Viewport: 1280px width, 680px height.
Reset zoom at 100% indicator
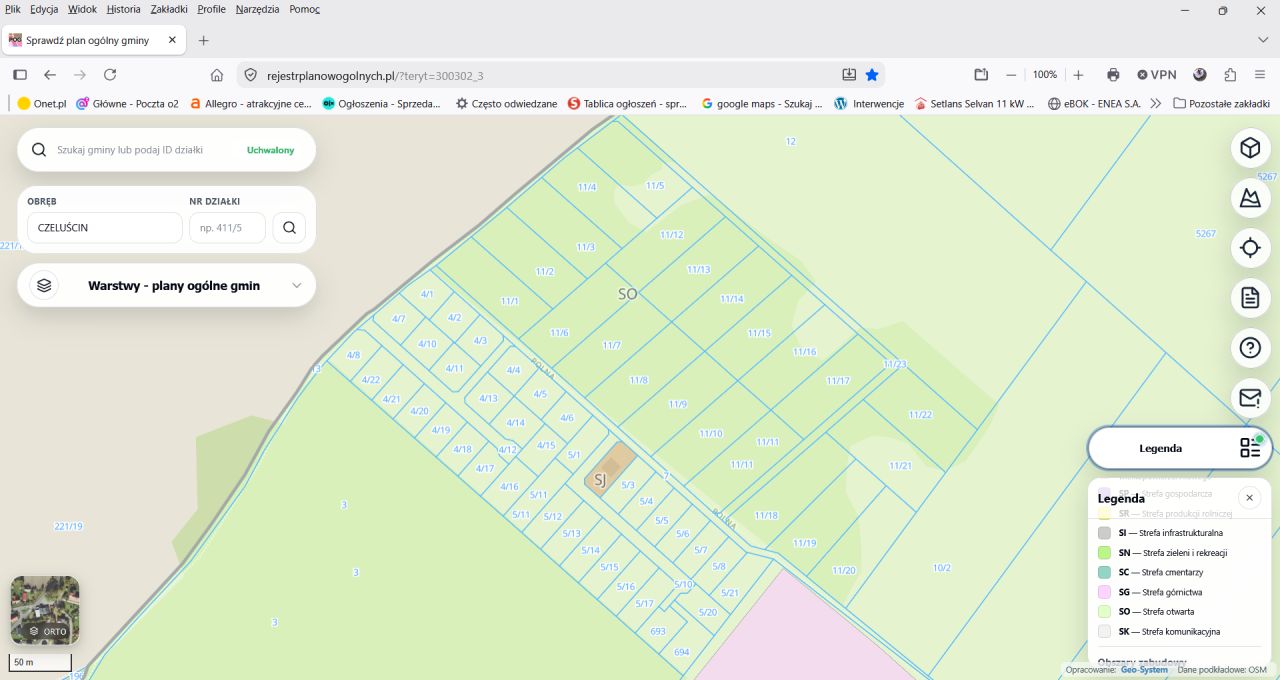[1045, 75]
